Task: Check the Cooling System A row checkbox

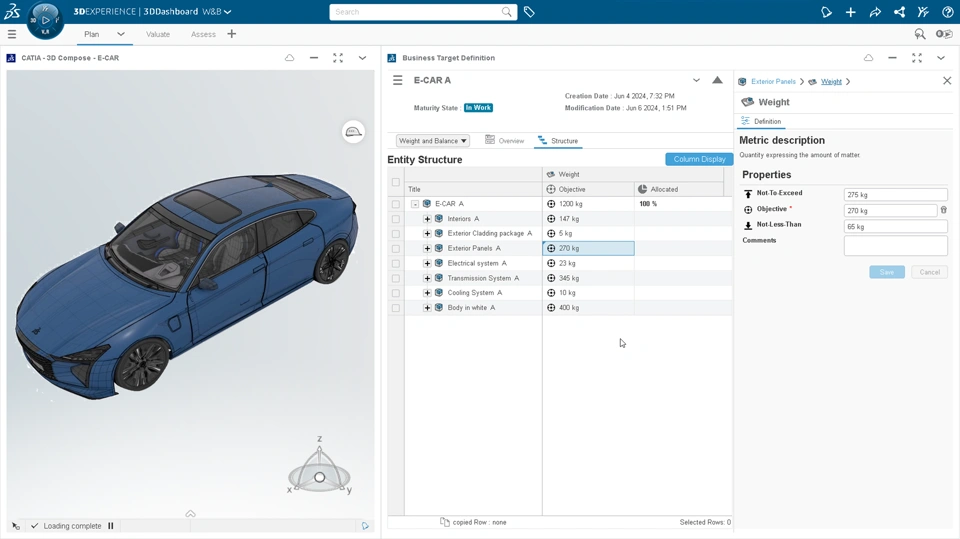Action: pos(396,293)
